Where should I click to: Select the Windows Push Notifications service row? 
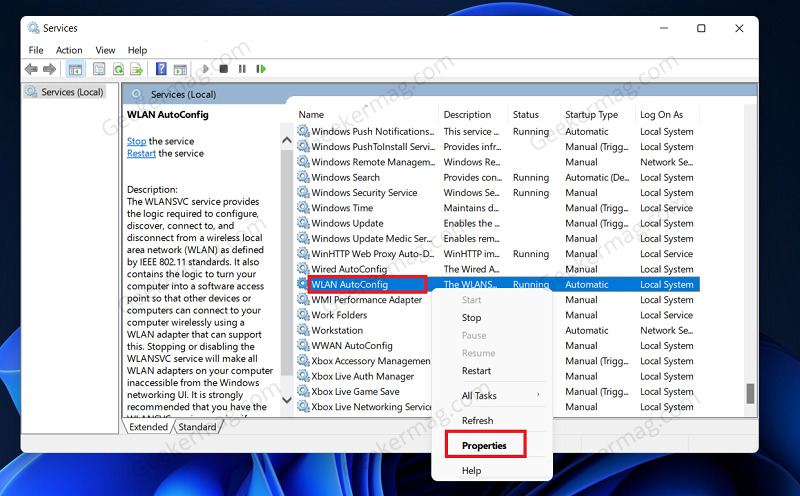498,131
